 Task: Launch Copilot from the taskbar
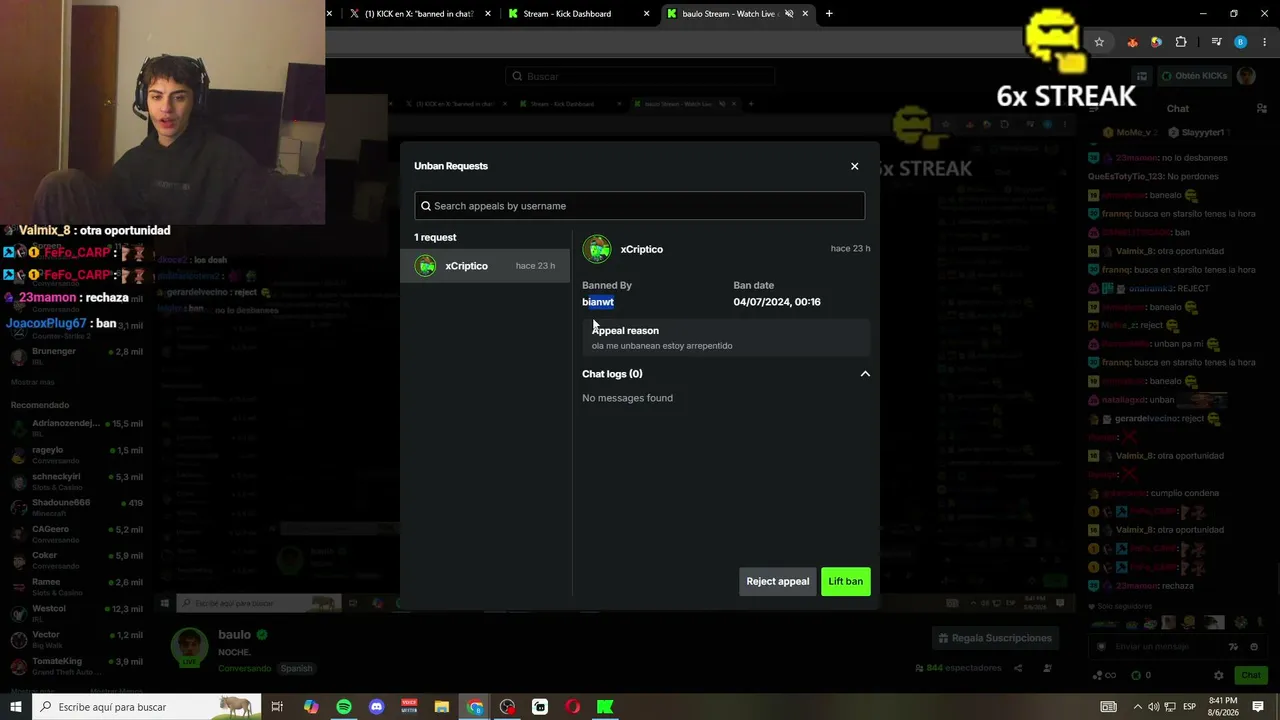311,707
